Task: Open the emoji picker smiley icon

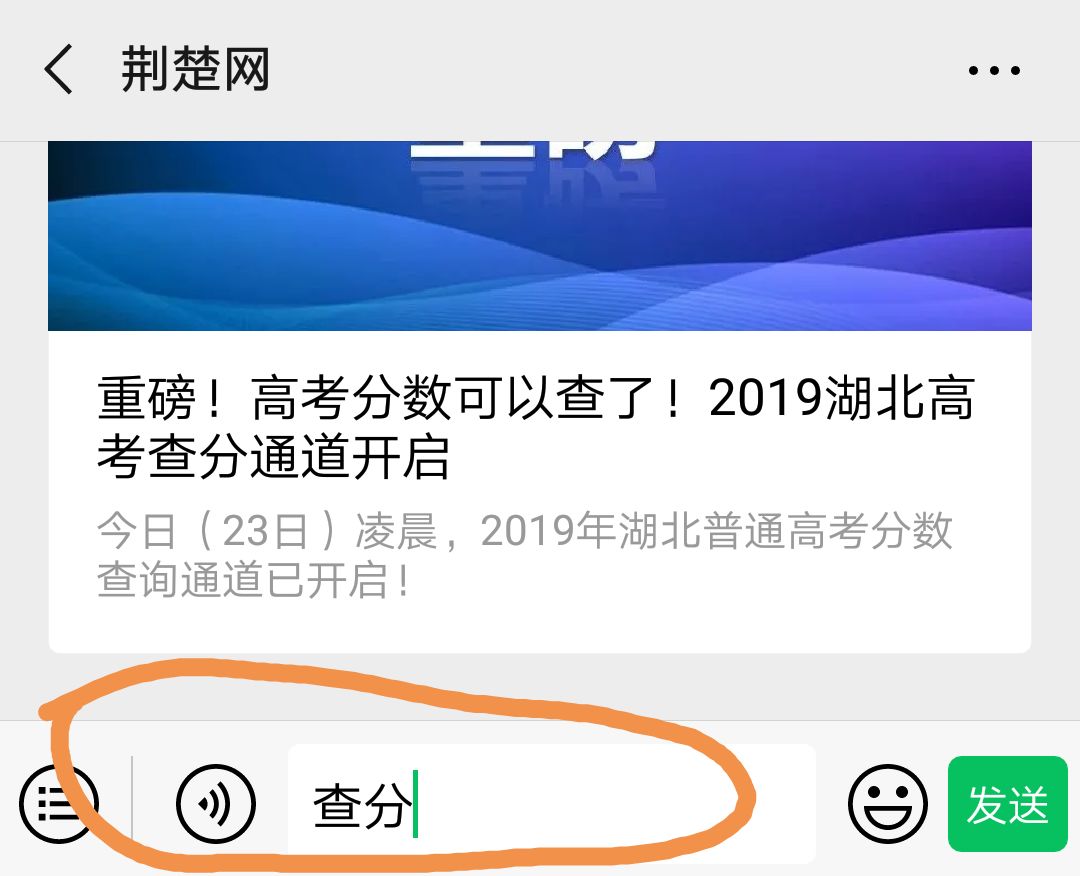Action: pos(888,804)
